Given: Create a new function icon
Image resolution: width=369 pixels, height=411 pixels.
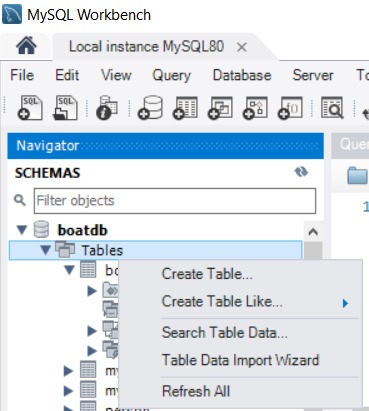Looking at the screenshot, I should coord(290,107).
